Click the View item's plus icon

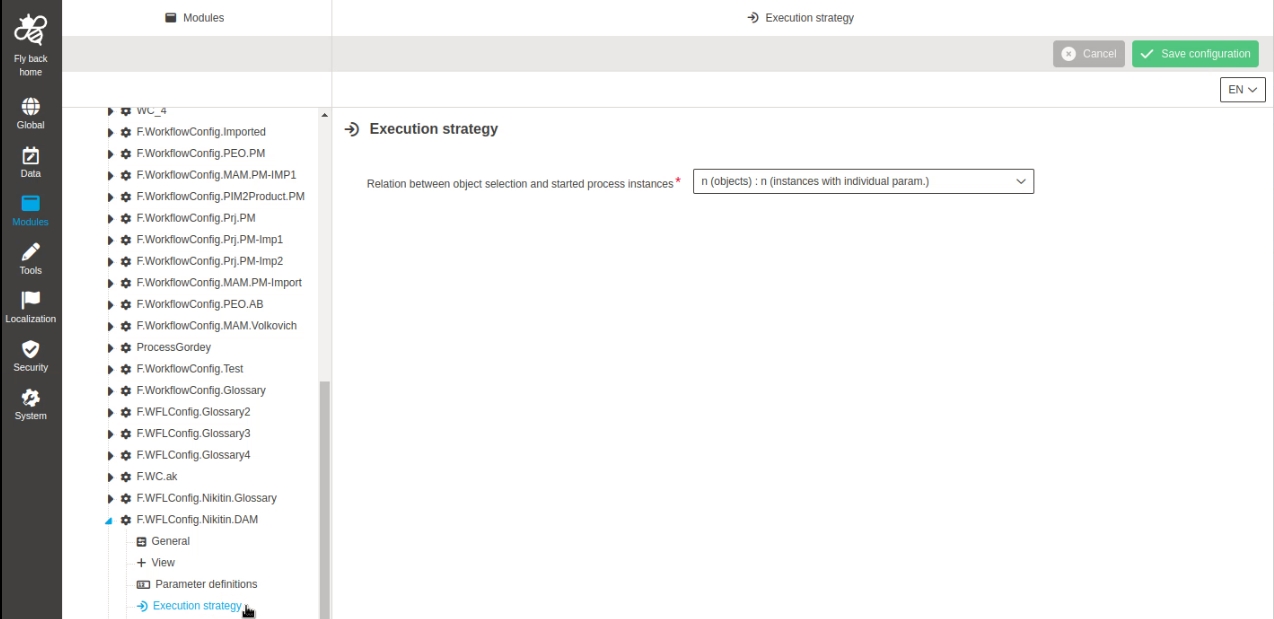tap(141, 563)
